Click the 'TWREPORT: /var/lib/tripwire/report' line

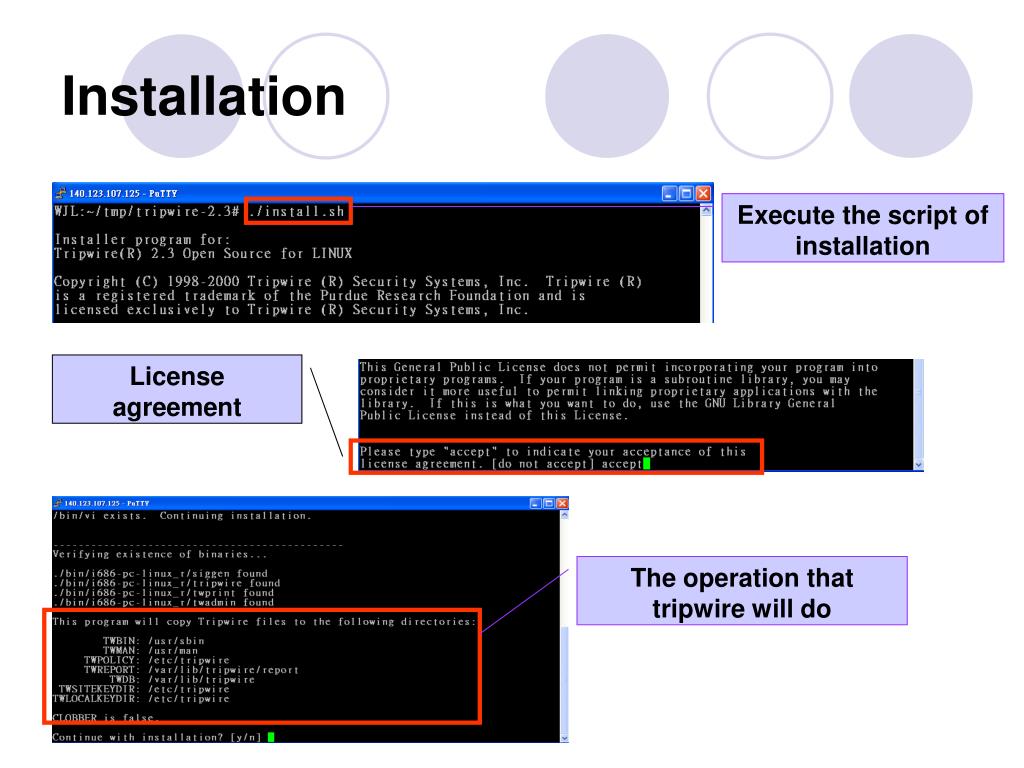point(191,670)
